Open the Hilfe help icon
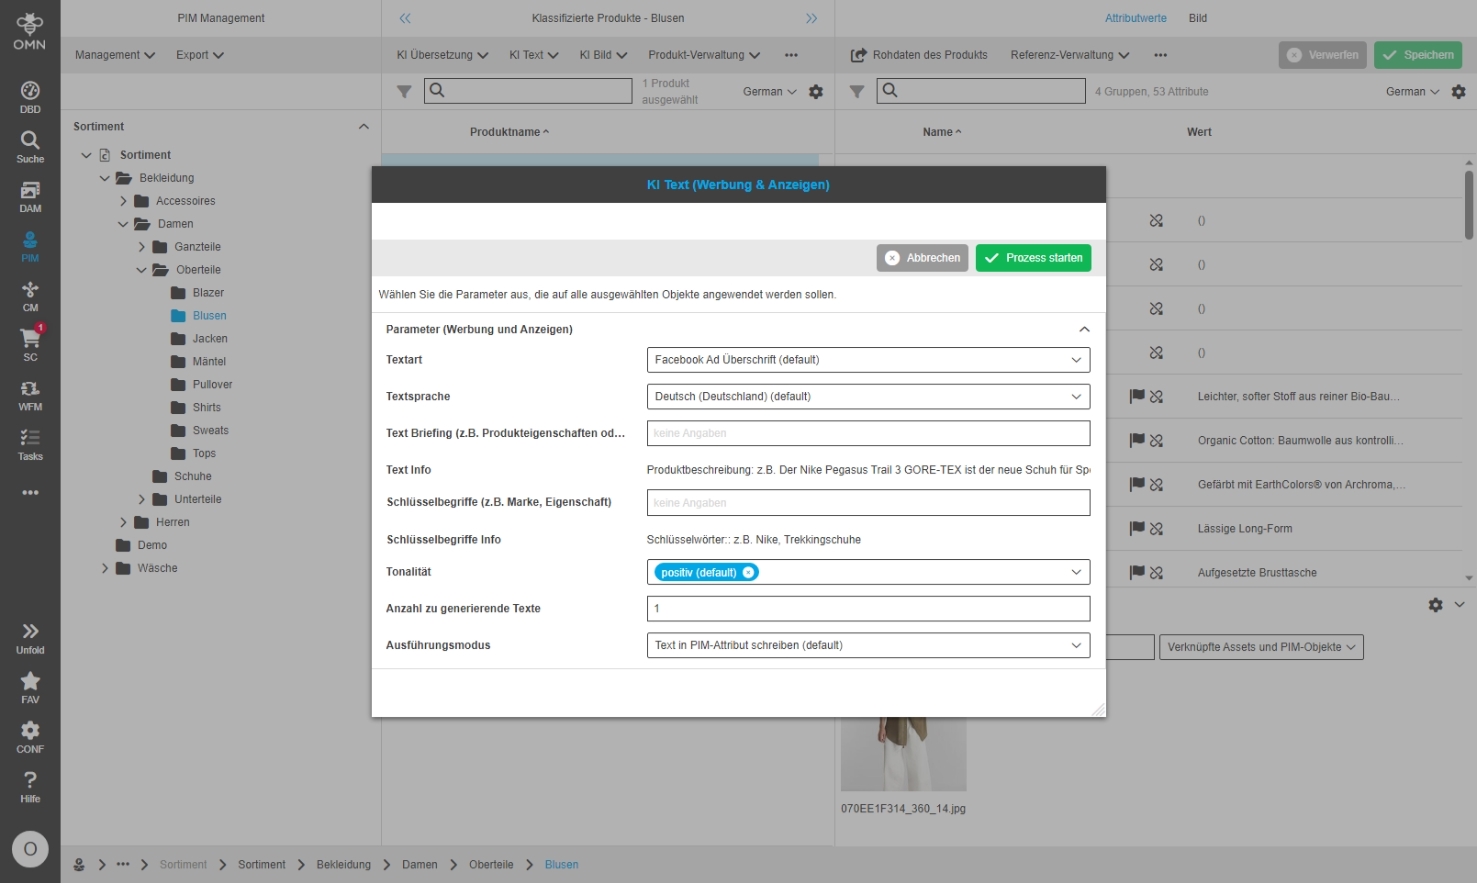The height and width of the screenshot is (883, 1477). pos(30,786)
